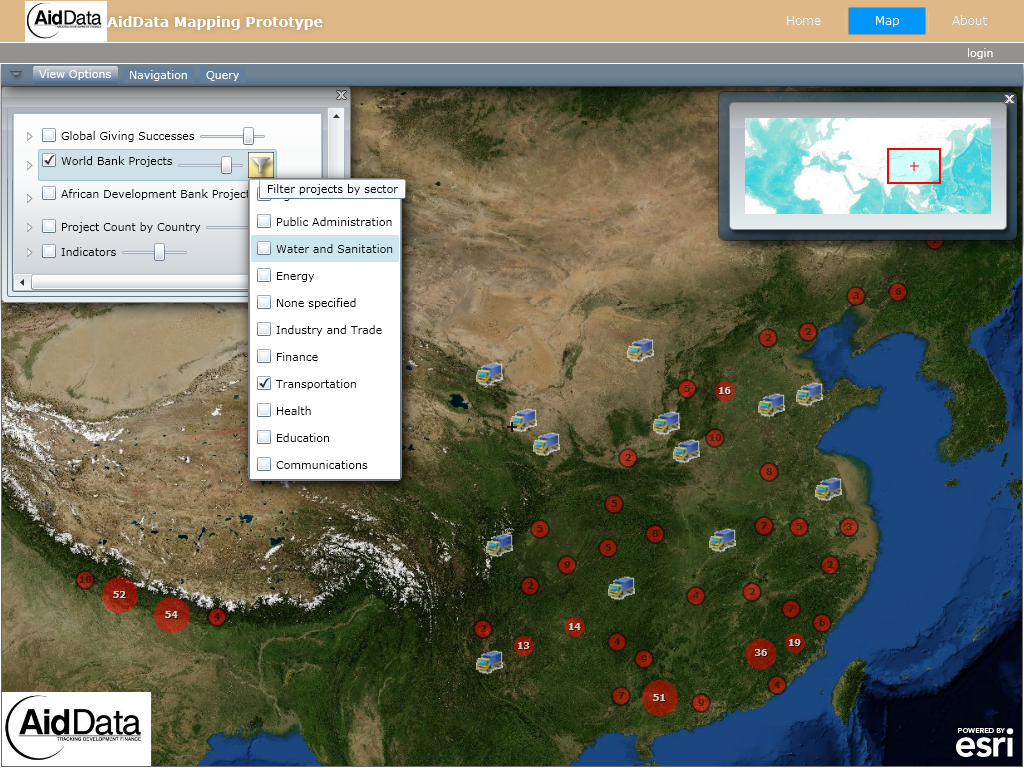Click the cluster marker labeled 52
Screen dimensions: 1024x768
(120, 594)
